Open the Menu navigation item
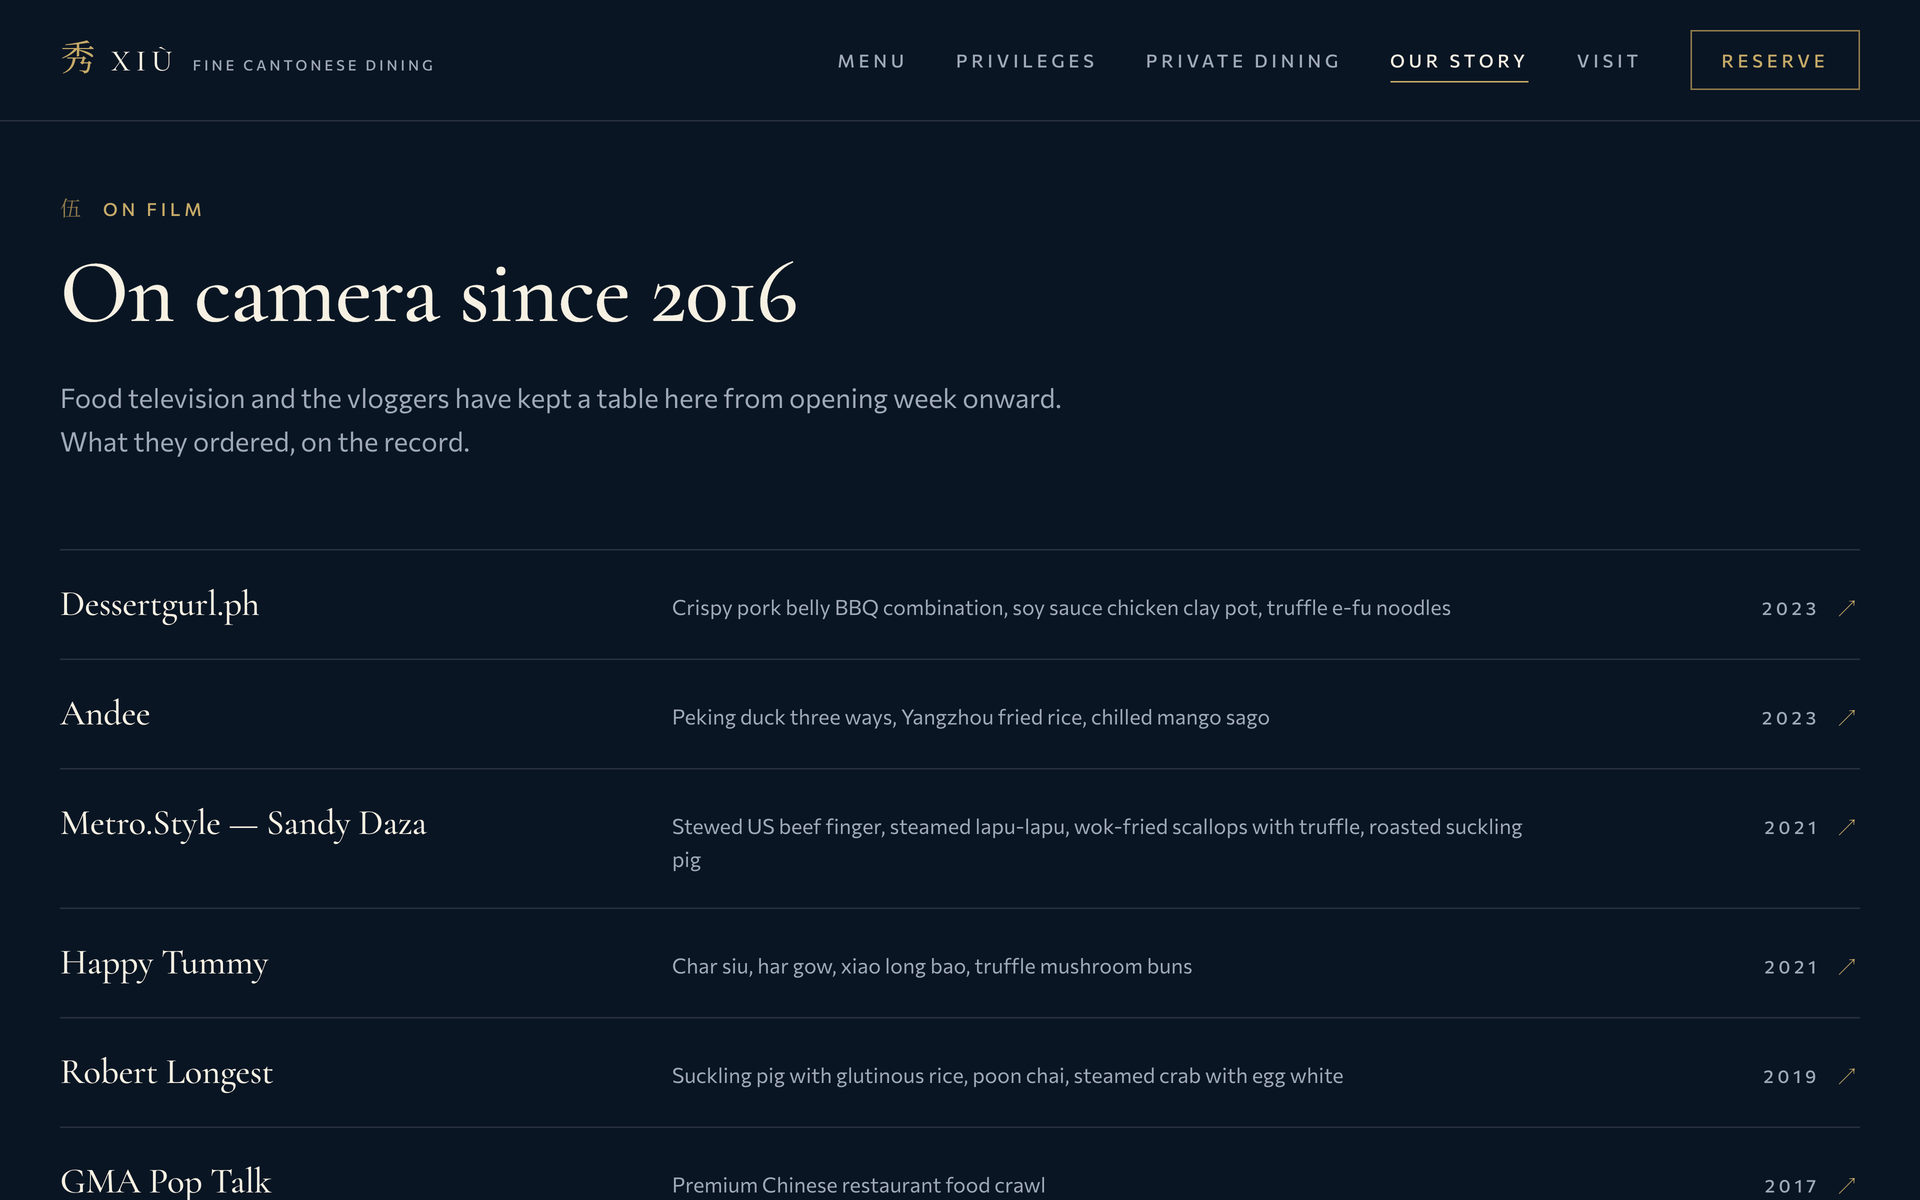 871,61
